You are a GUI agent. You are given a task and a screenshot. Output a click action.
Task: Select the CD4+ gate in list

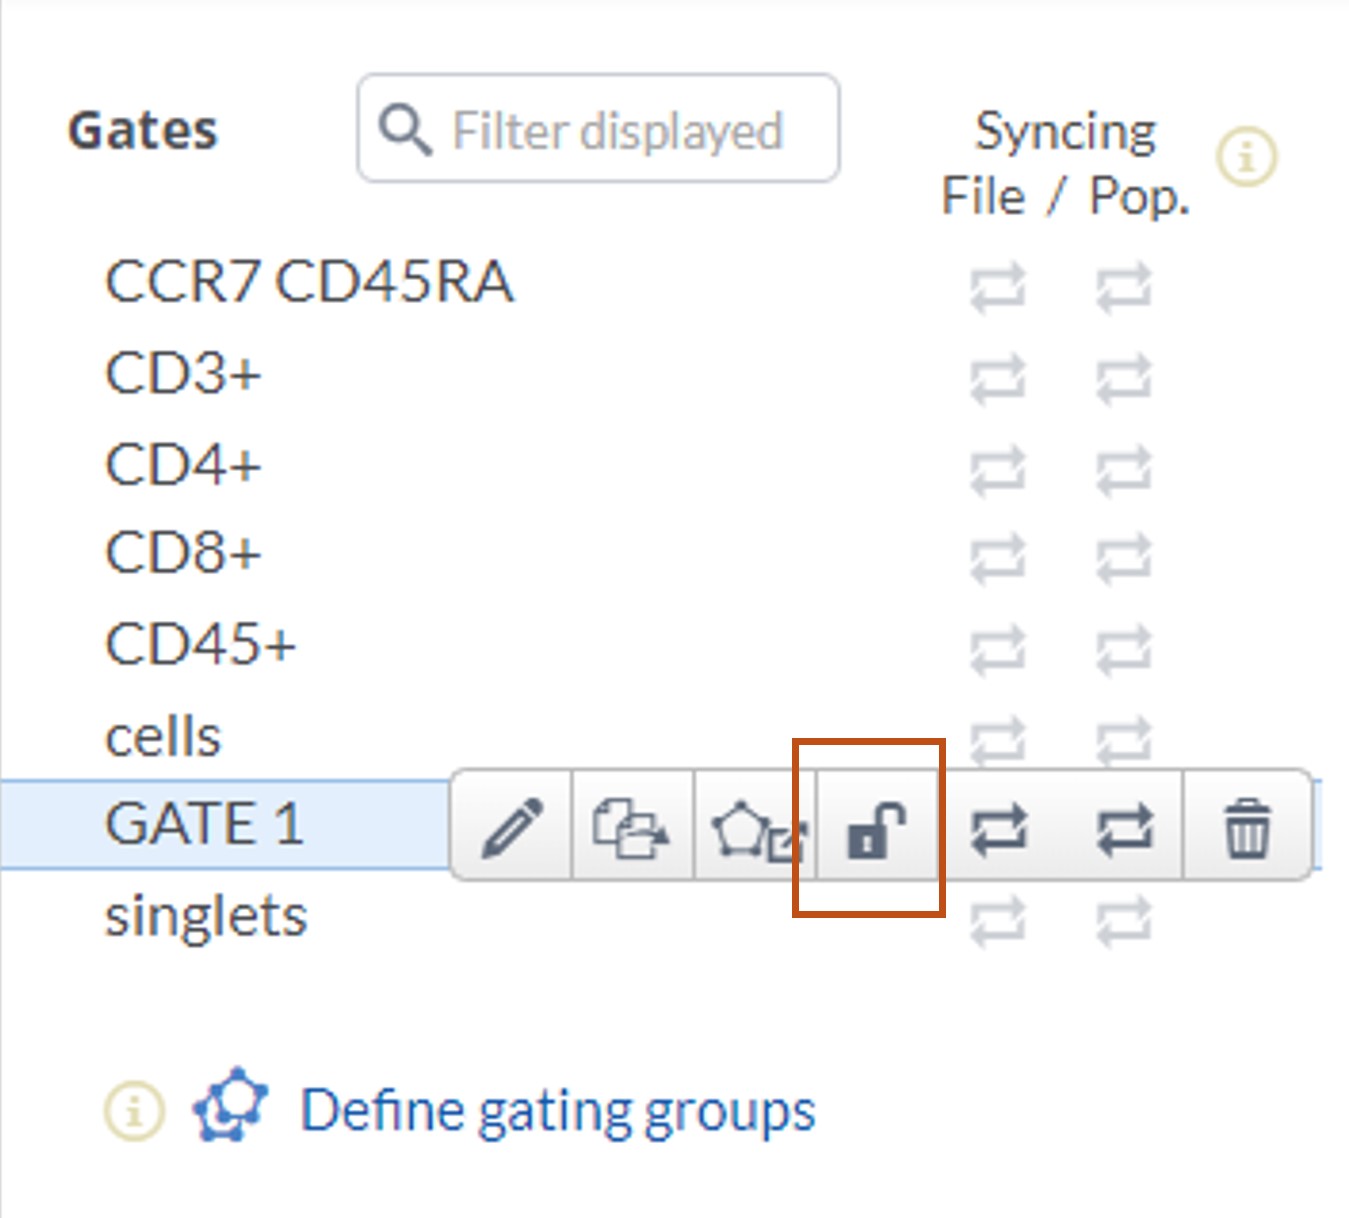click(183, 465)
